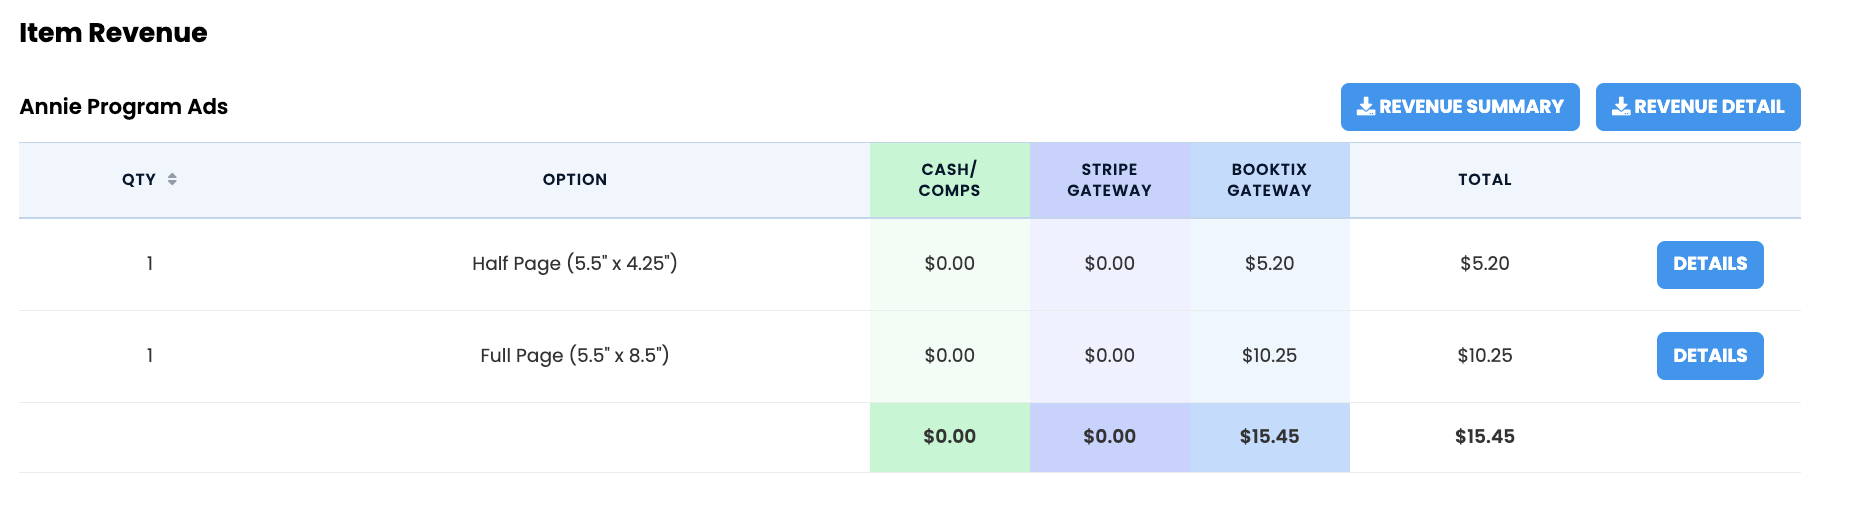Select the Full Page (5.5" x 8.5") option
The height and width of the screenshot is (528, 1852).
point(574,356)
